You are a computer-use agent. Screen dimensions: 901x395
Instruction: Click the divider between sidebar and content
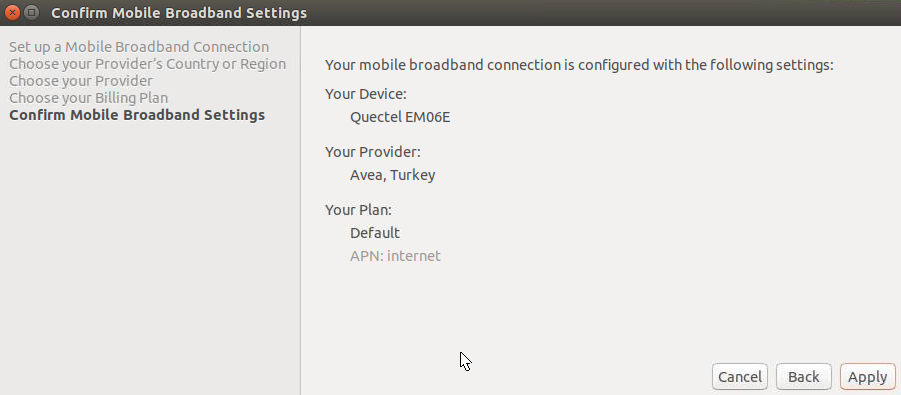pyautogui.click(x=301, y=210)
